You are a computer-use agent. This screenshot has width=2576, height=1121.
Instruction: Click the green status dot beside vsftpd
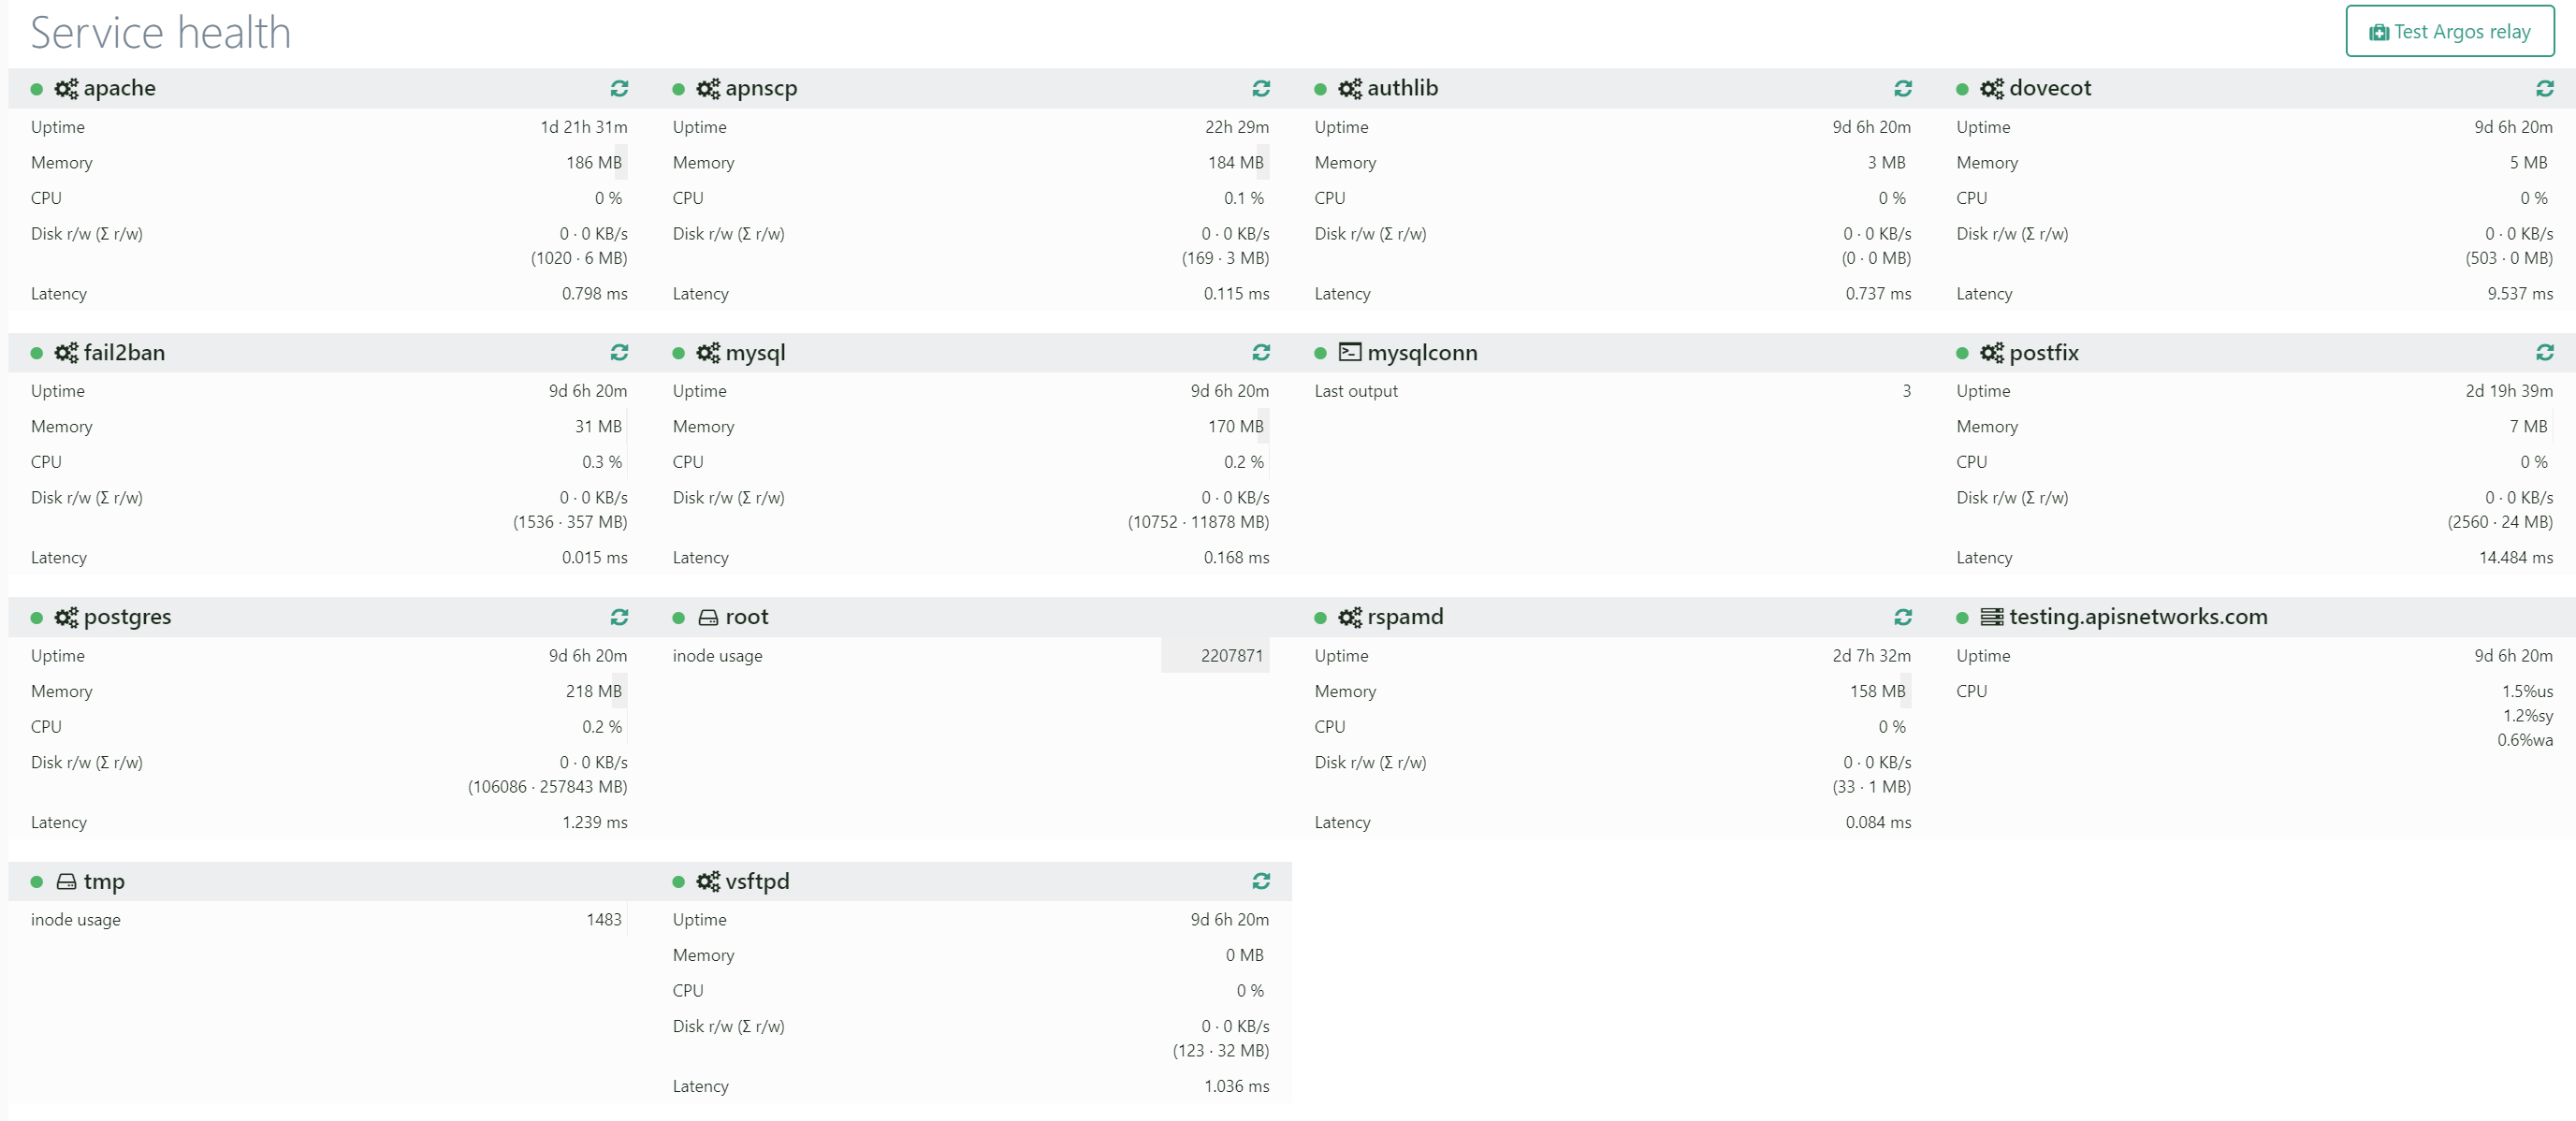click(x=678, y=882)
